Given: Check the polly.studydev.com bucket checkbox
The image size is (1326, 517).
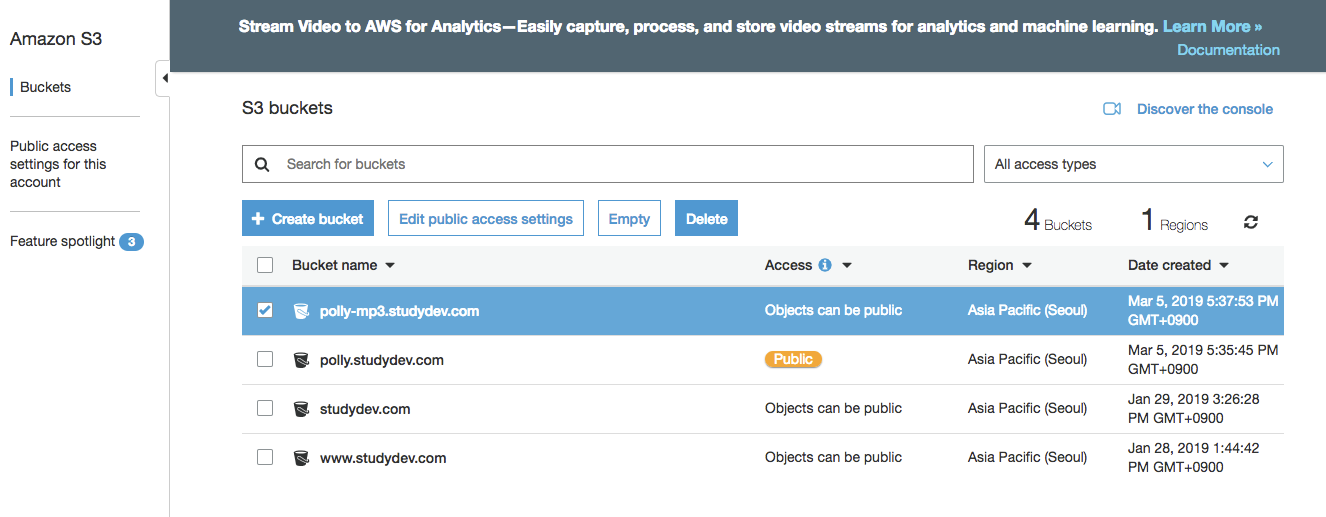Looking at the screenshot, I should coord(265,359).
